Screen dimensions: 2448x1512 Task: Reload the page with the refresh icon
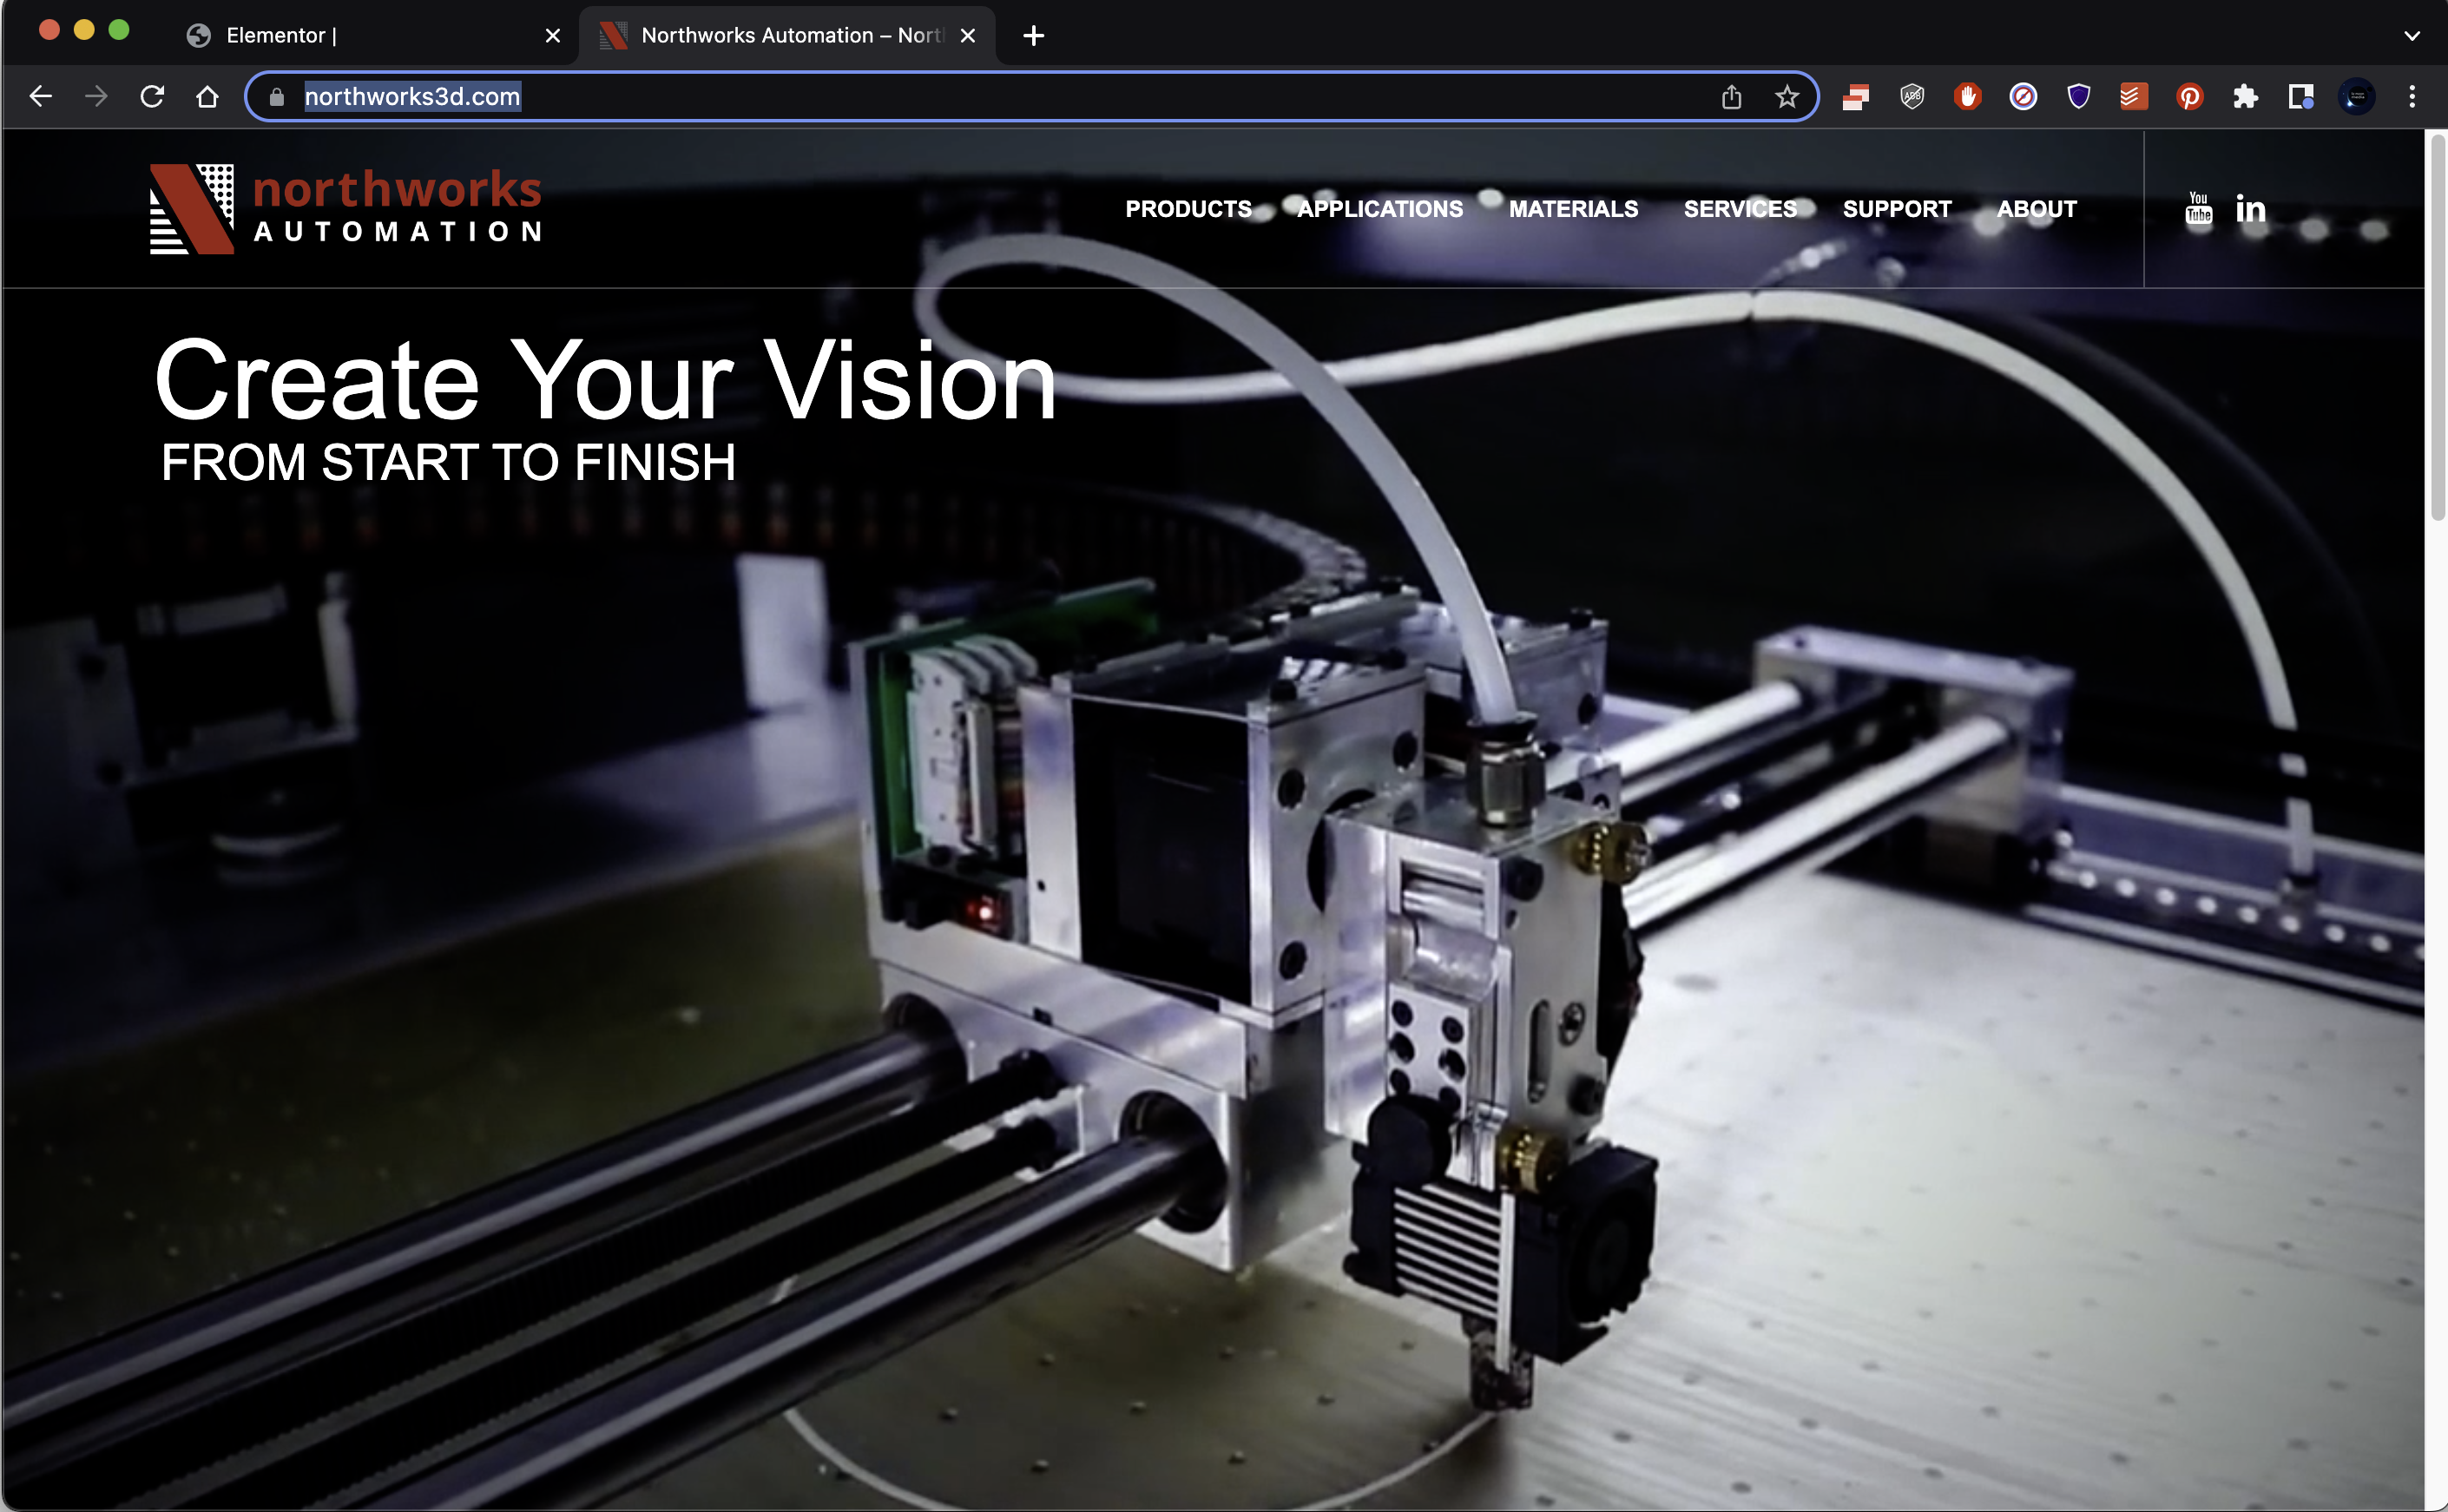[x=152, y=97]
